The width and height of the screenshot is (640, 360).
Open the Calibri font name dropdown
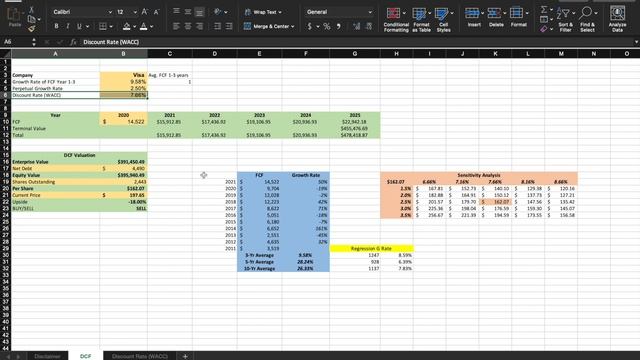tap(110, 12)
